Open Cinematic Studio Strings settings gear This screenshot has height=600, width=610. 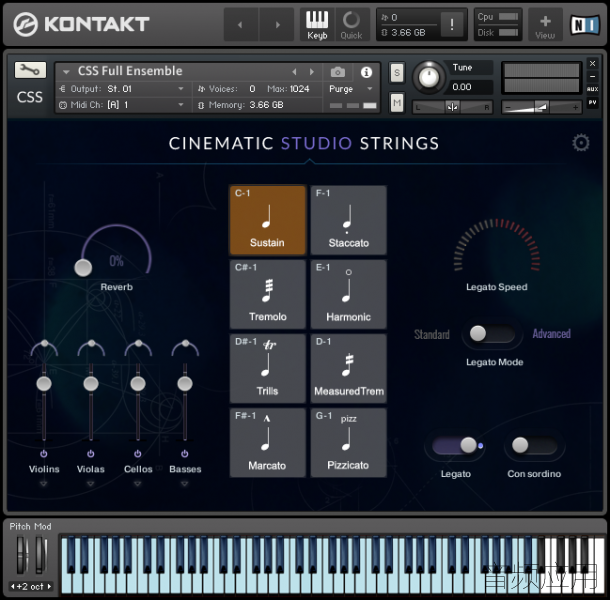point(581,143)
